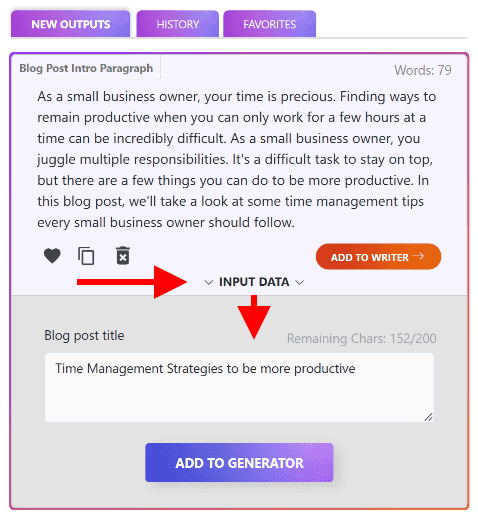Copy the generated paragraph with the copy icon

point(86,256)
